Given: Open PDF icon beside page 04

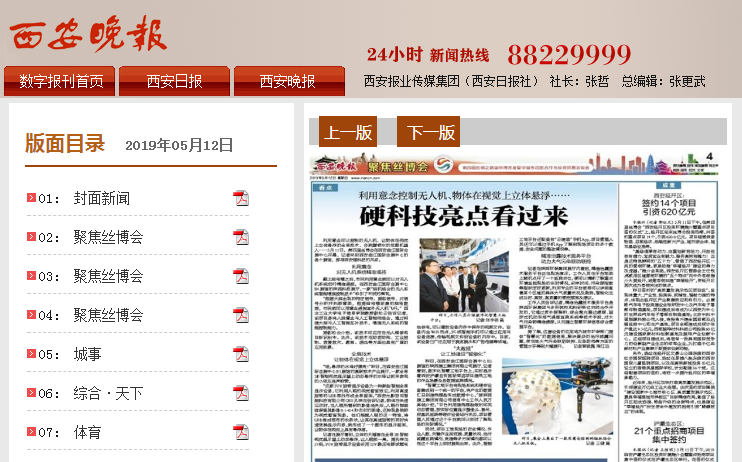Looking at the screenshot, I should click(x=241, y=315).
